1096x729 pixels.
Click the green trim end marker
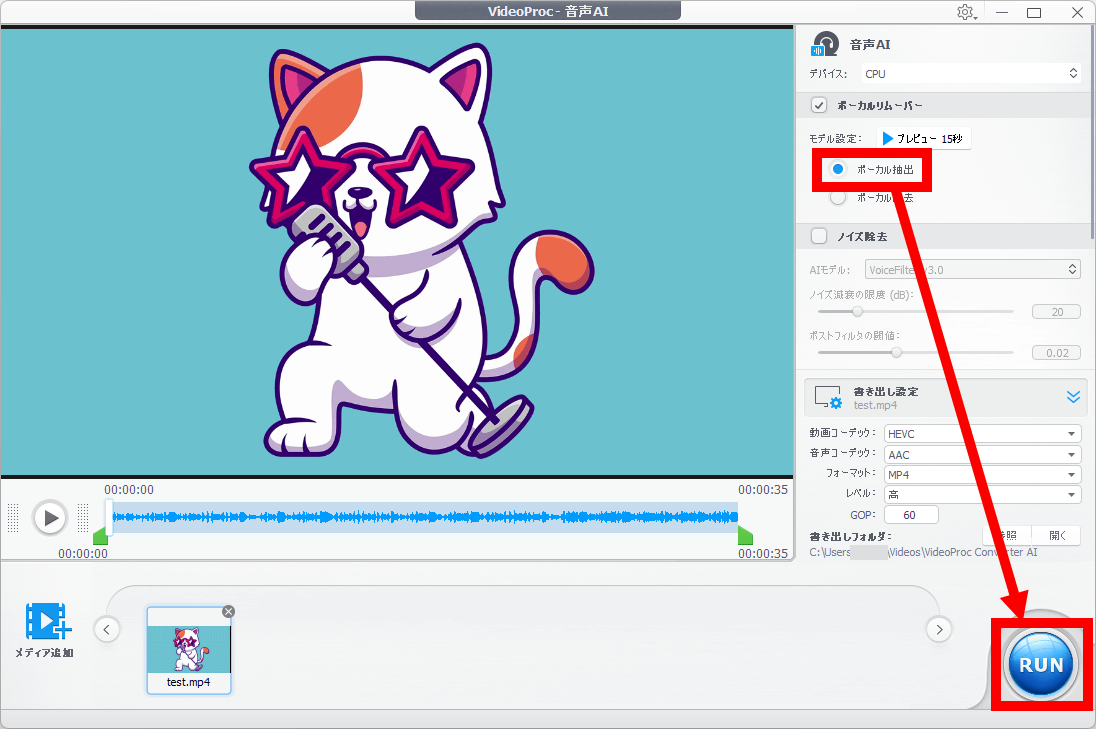pyautogui.click(x=745, y=537)
